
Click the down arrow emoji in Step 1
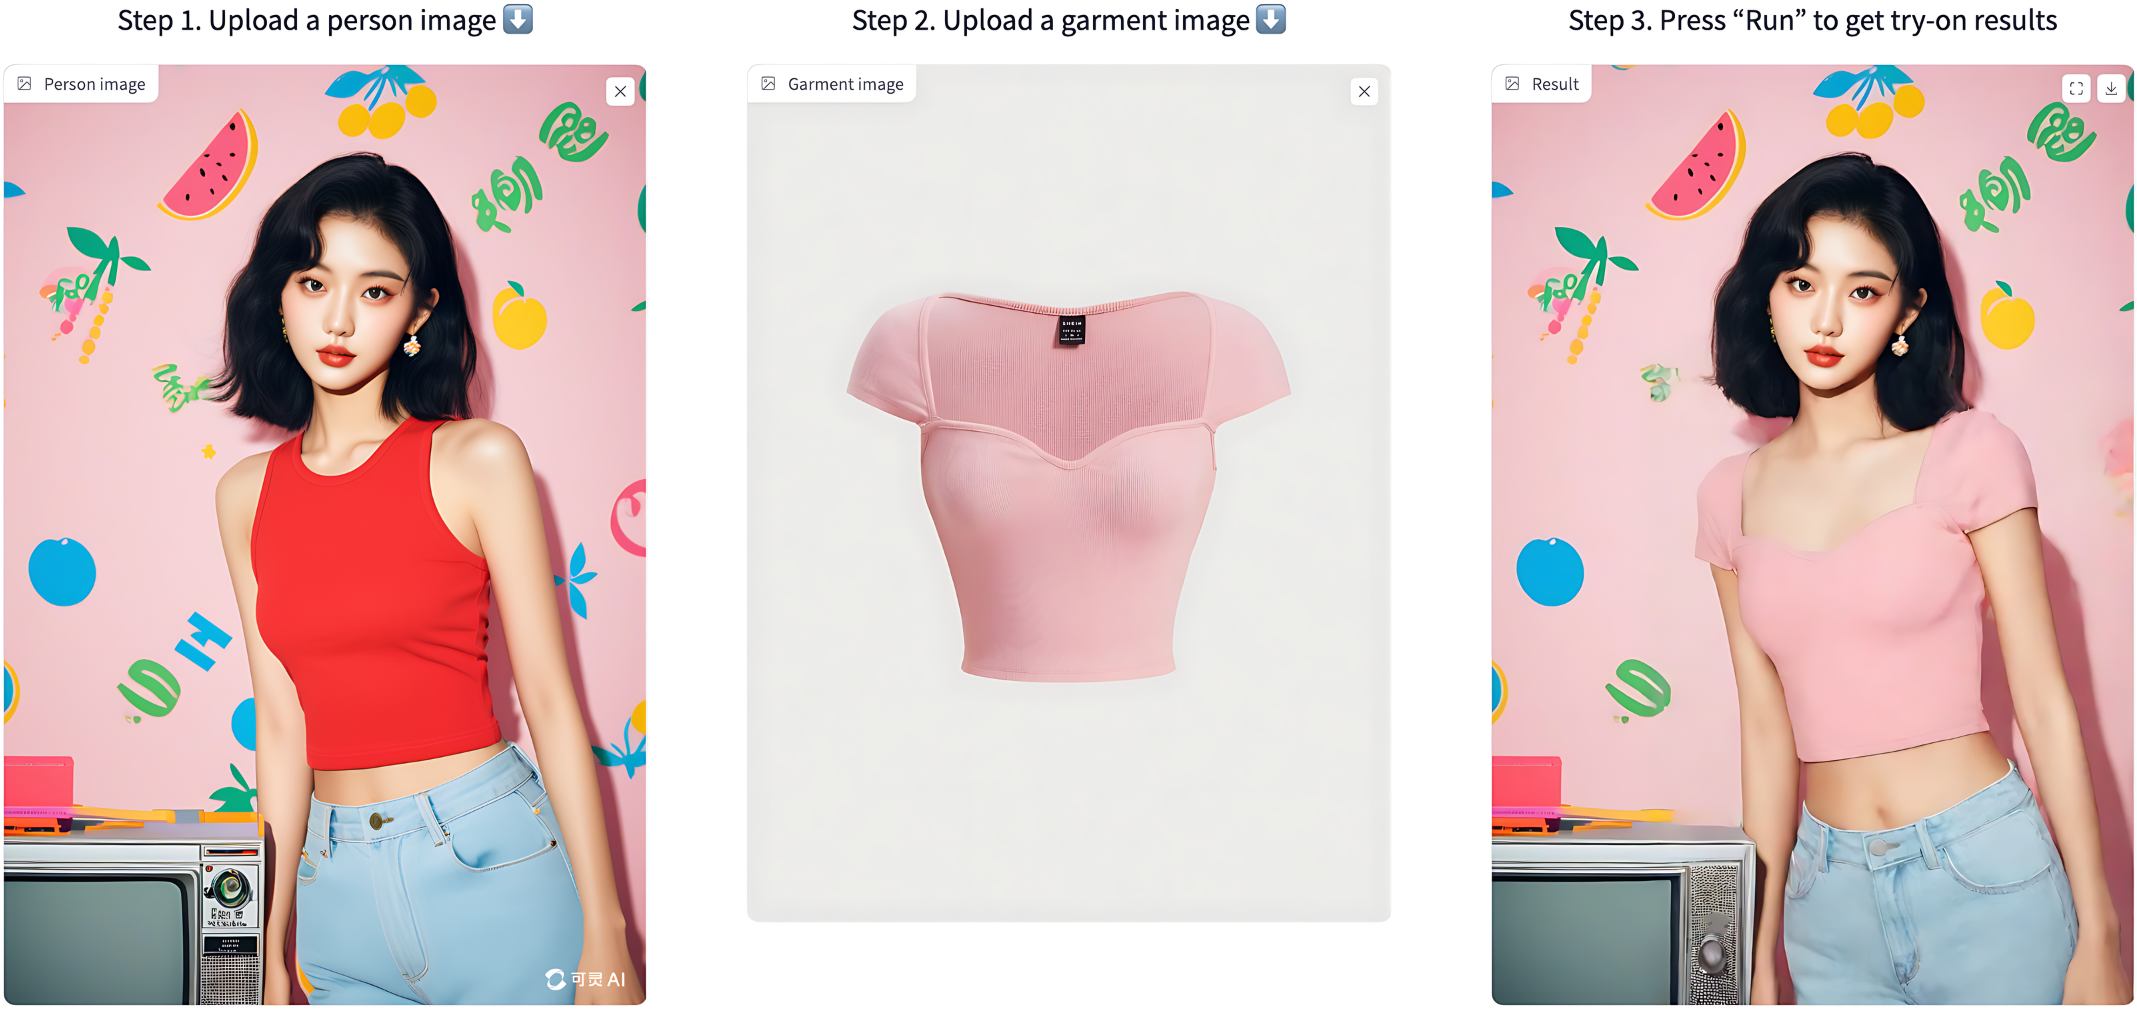[x=518, y=19]
